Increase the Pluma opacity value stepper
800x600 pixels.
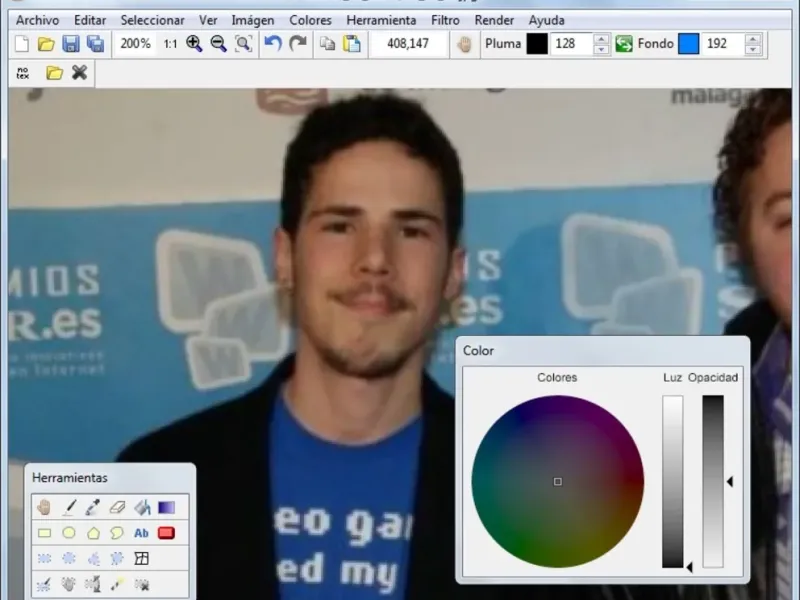point(601,39)
